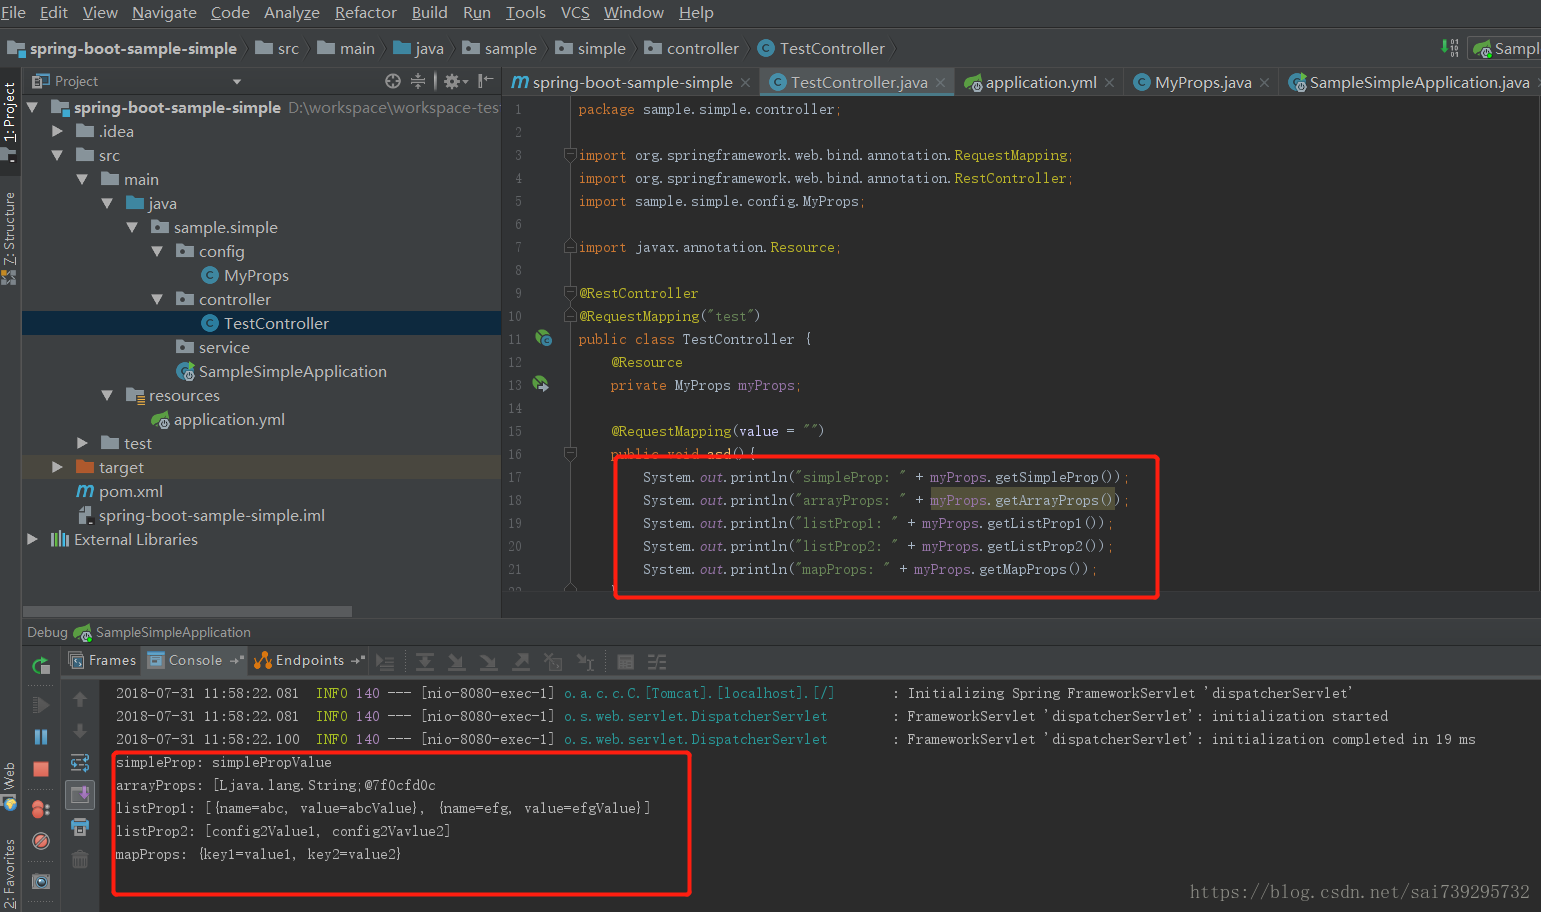
Task: Collapse the src folder
Action: click(x=57, y=155)
